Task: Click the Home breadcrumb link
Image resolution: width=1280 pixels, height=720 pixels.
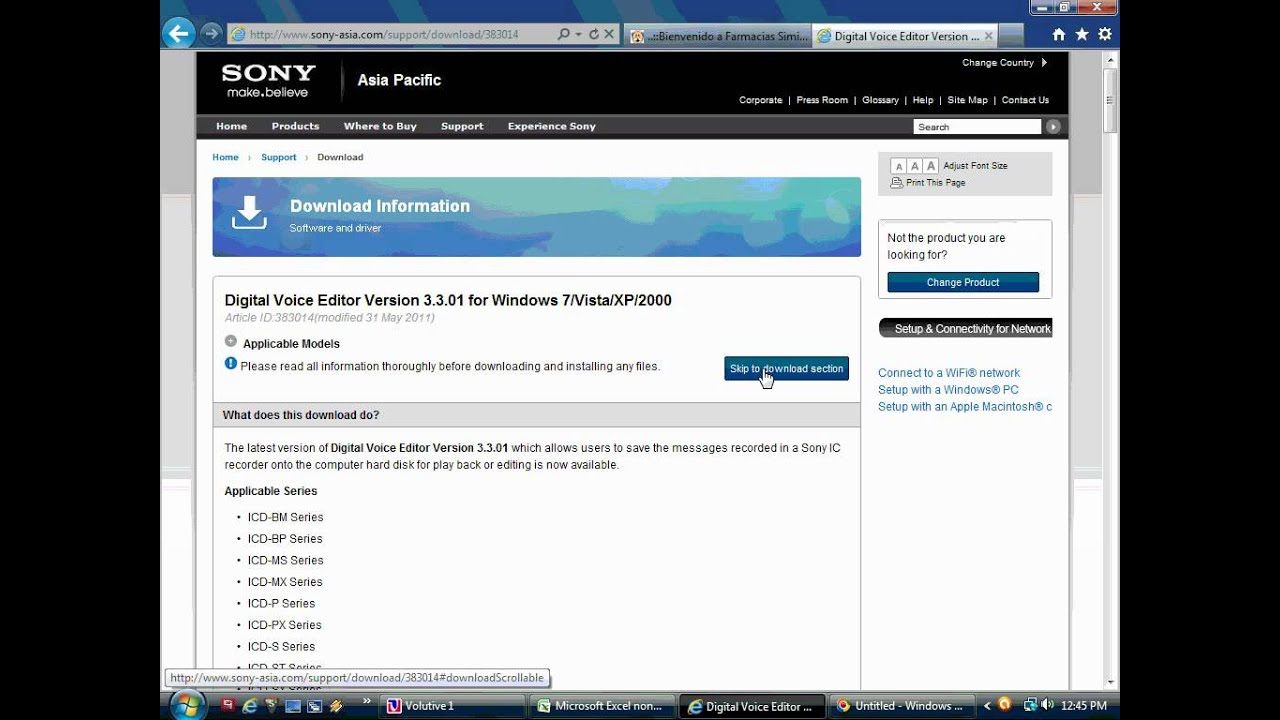Action: (225, 157)
